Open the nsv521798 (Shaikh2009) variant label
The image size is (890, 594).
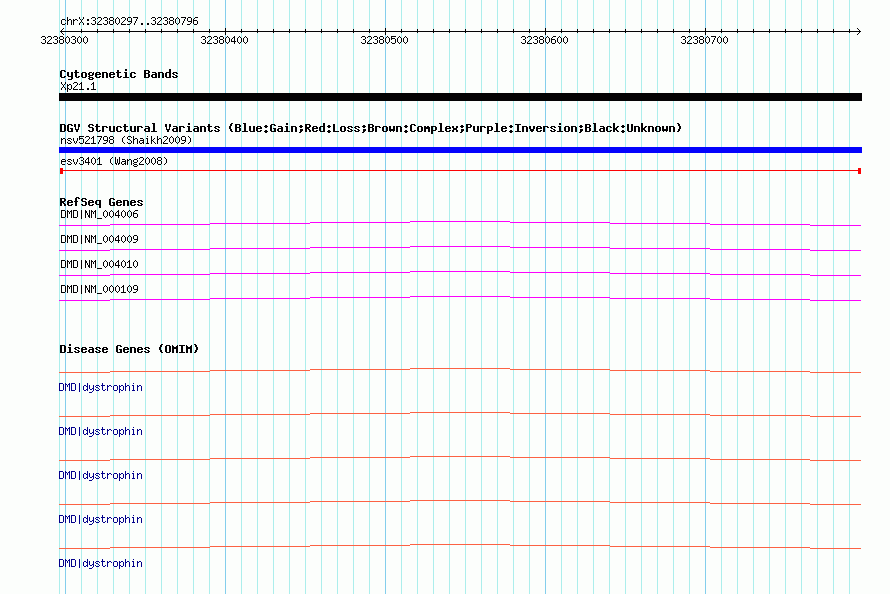126,140
